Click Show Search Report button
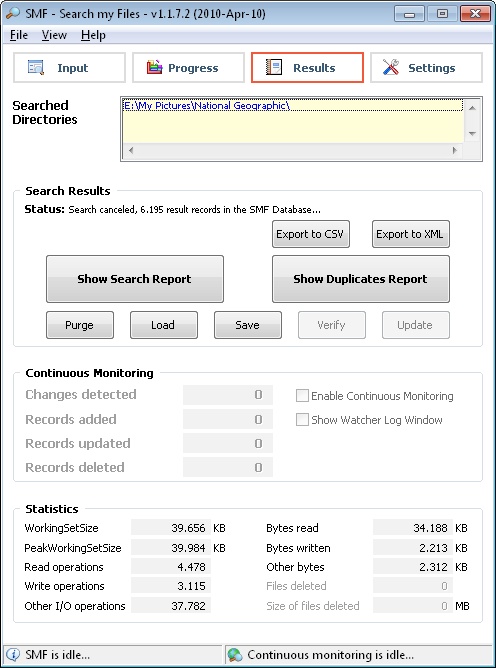Screen dimensions: 496x668 (x=135, y=279)
